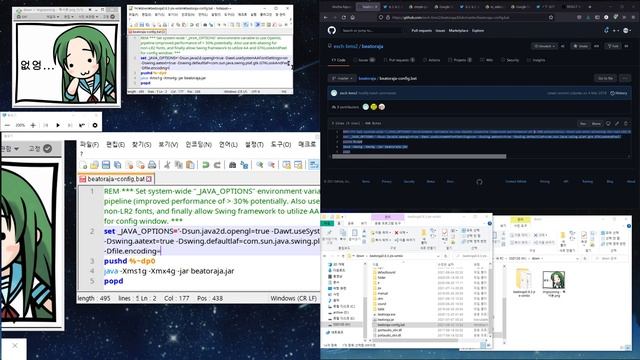Click browser bookmark star in address bar
The height and width of the screenshot is (360, 640).
point(551,18)
